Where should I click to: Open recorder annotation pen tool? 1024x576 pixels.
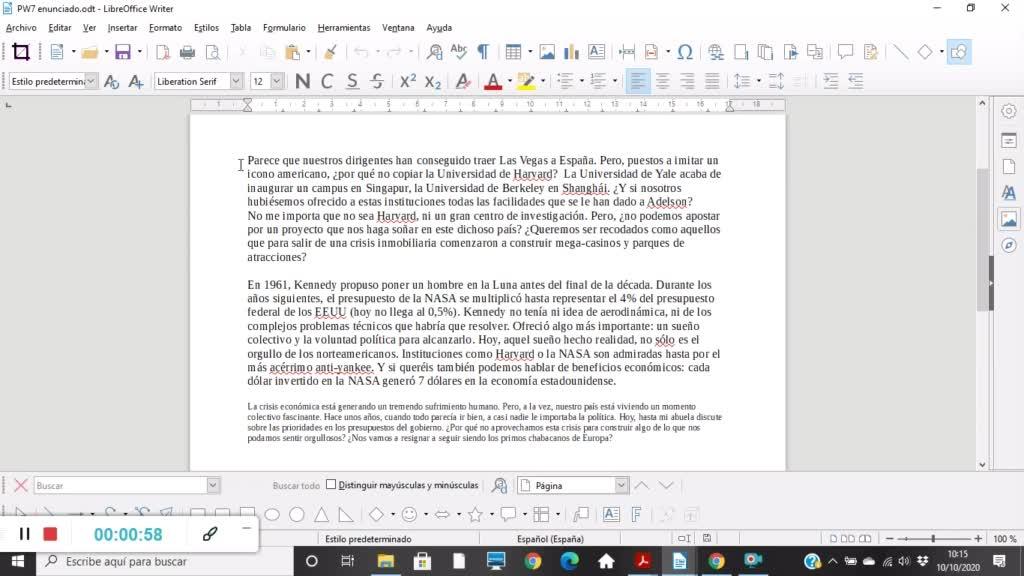tap(210, 534)
